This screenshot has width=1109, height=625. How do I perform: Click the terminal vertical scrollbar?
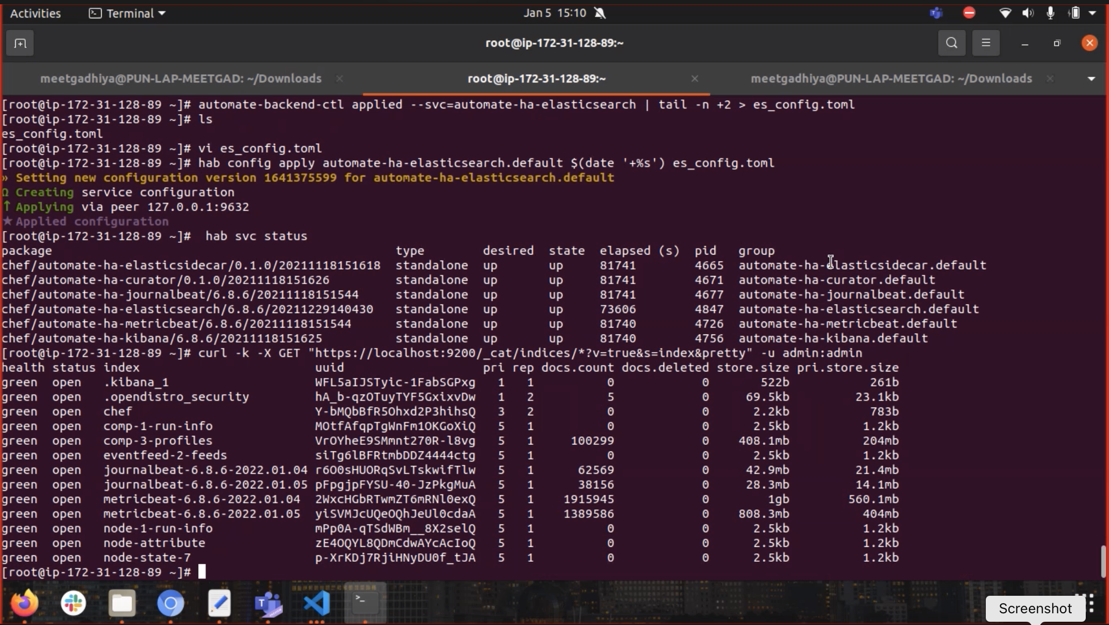[x=1103, y=561]
